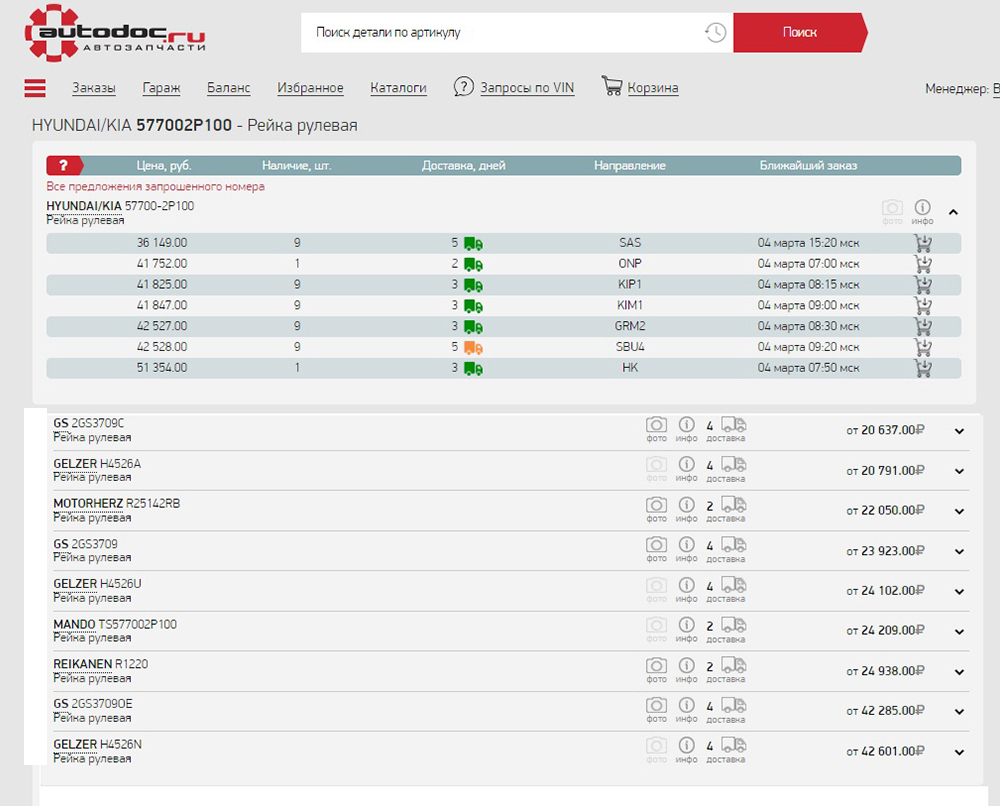Open the Корзина cart link
Screen dimensions: 1000x806
click(x=652, y=88)
